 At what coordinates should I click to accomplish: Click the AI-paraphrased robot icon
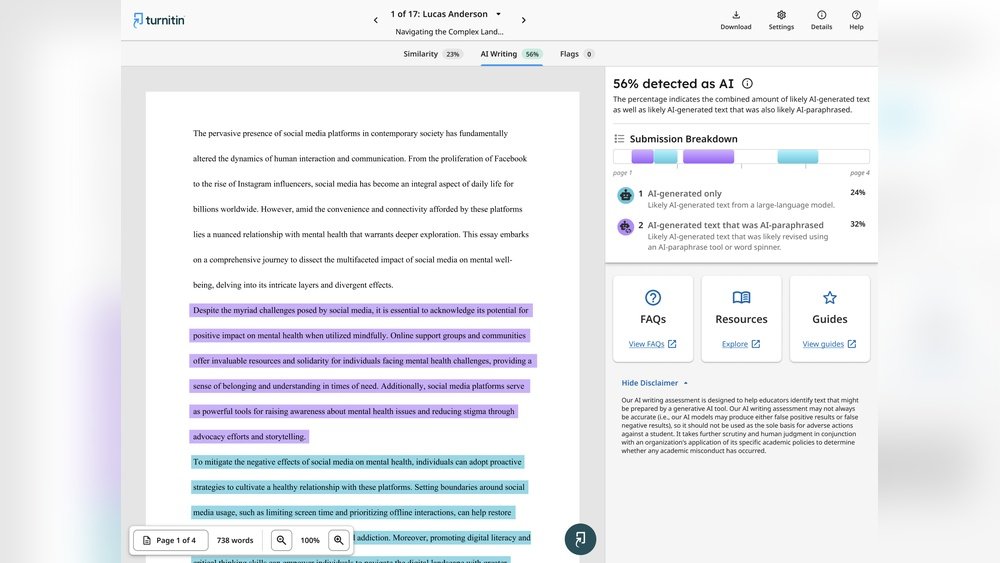[x=626, y=226]
